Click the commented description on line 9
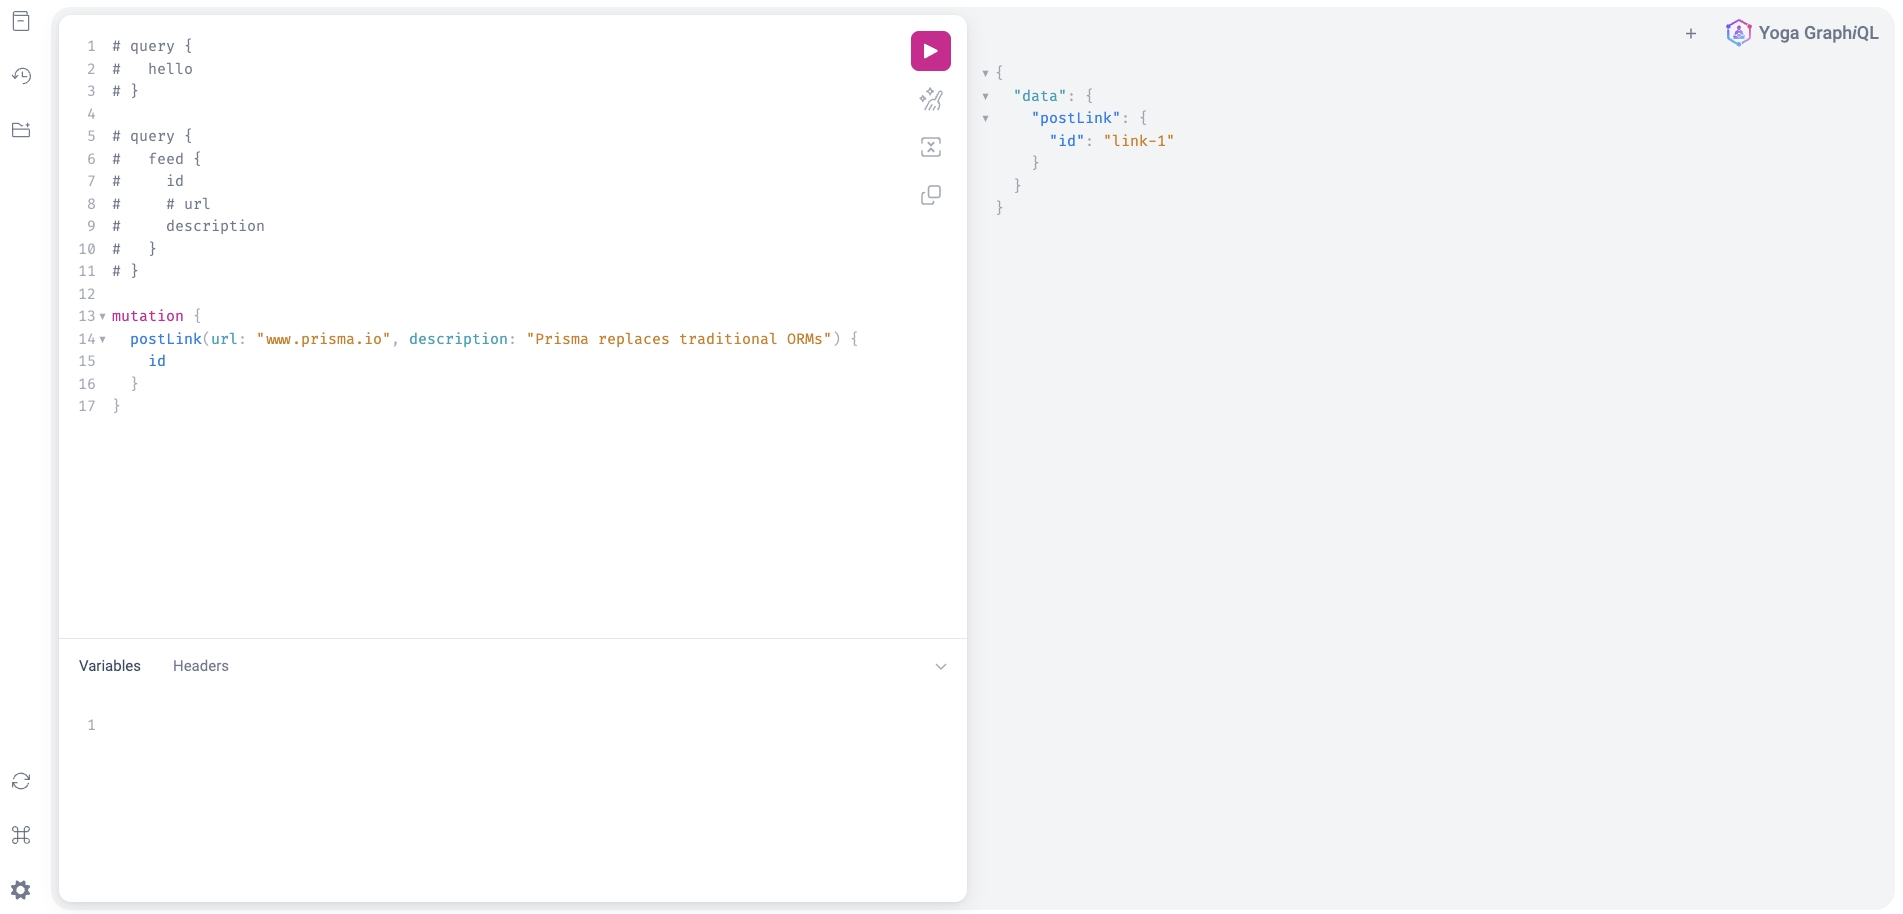The image size is (1903, 914). (x=215, y=226)
